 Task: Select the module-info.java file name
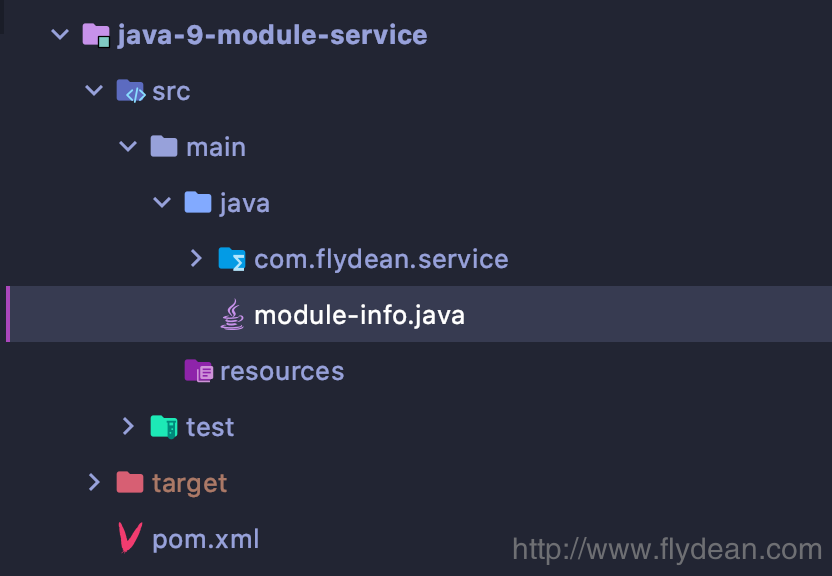point(359,316)
